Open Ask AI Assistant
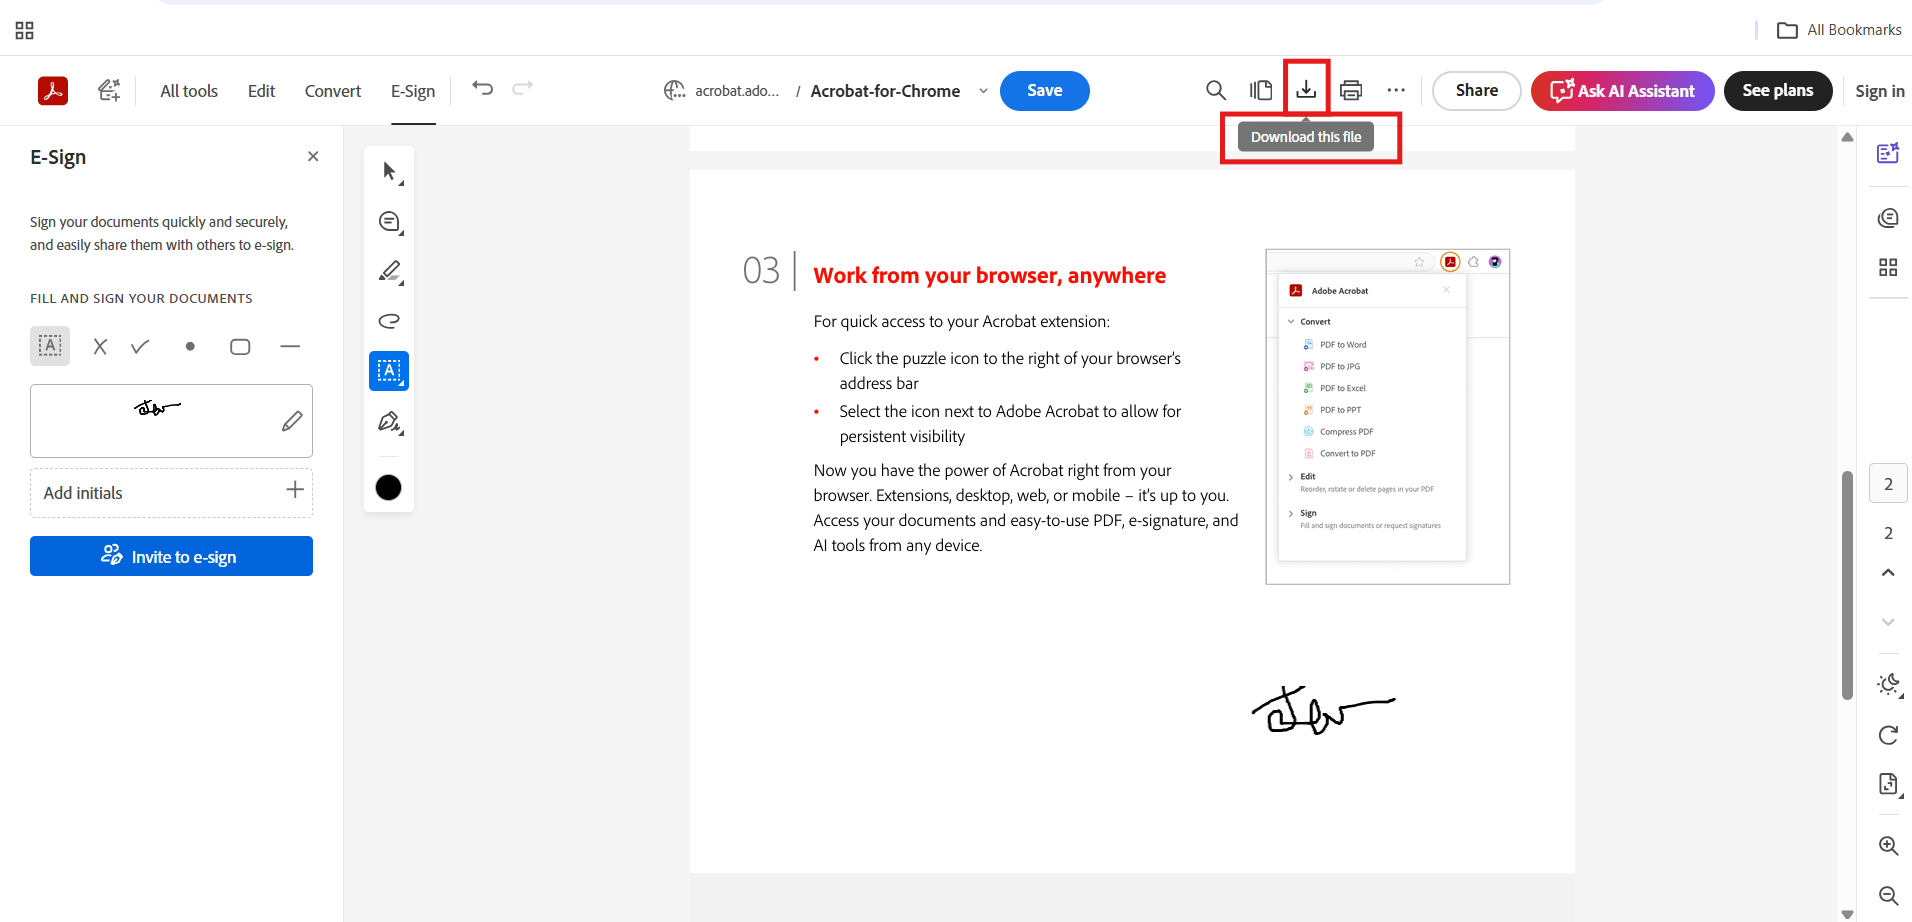Image resolution: width=1912 pixels, height=922 pixels. click(1622, 91)
